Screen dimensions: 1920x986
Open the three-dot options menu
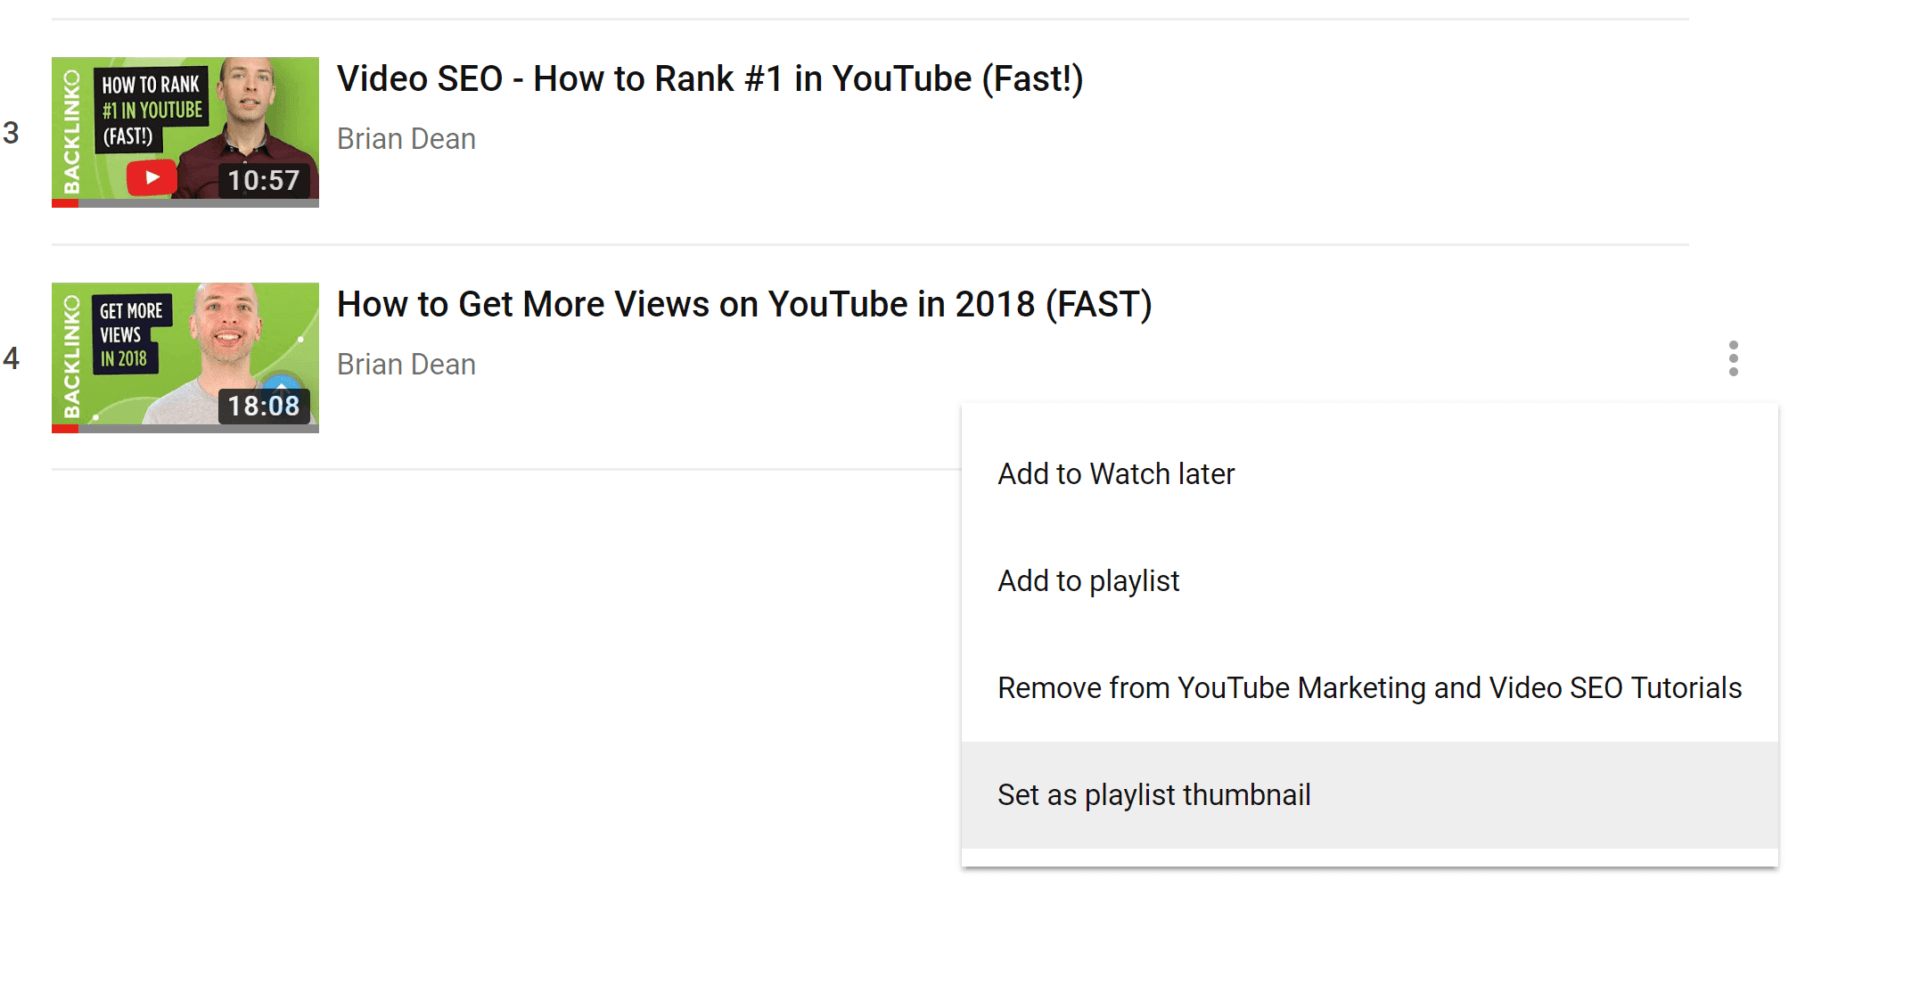click(1733, 358)
